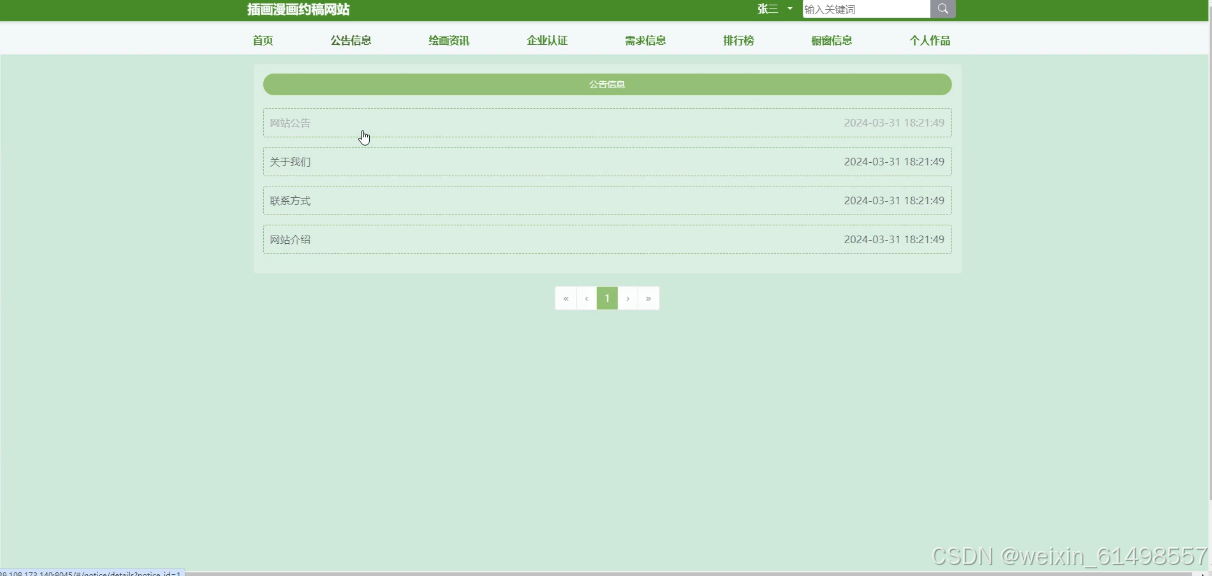This screenshot has height=576, width=1212.
Task: Open the 联系方式 notice row
Action: 607,201
